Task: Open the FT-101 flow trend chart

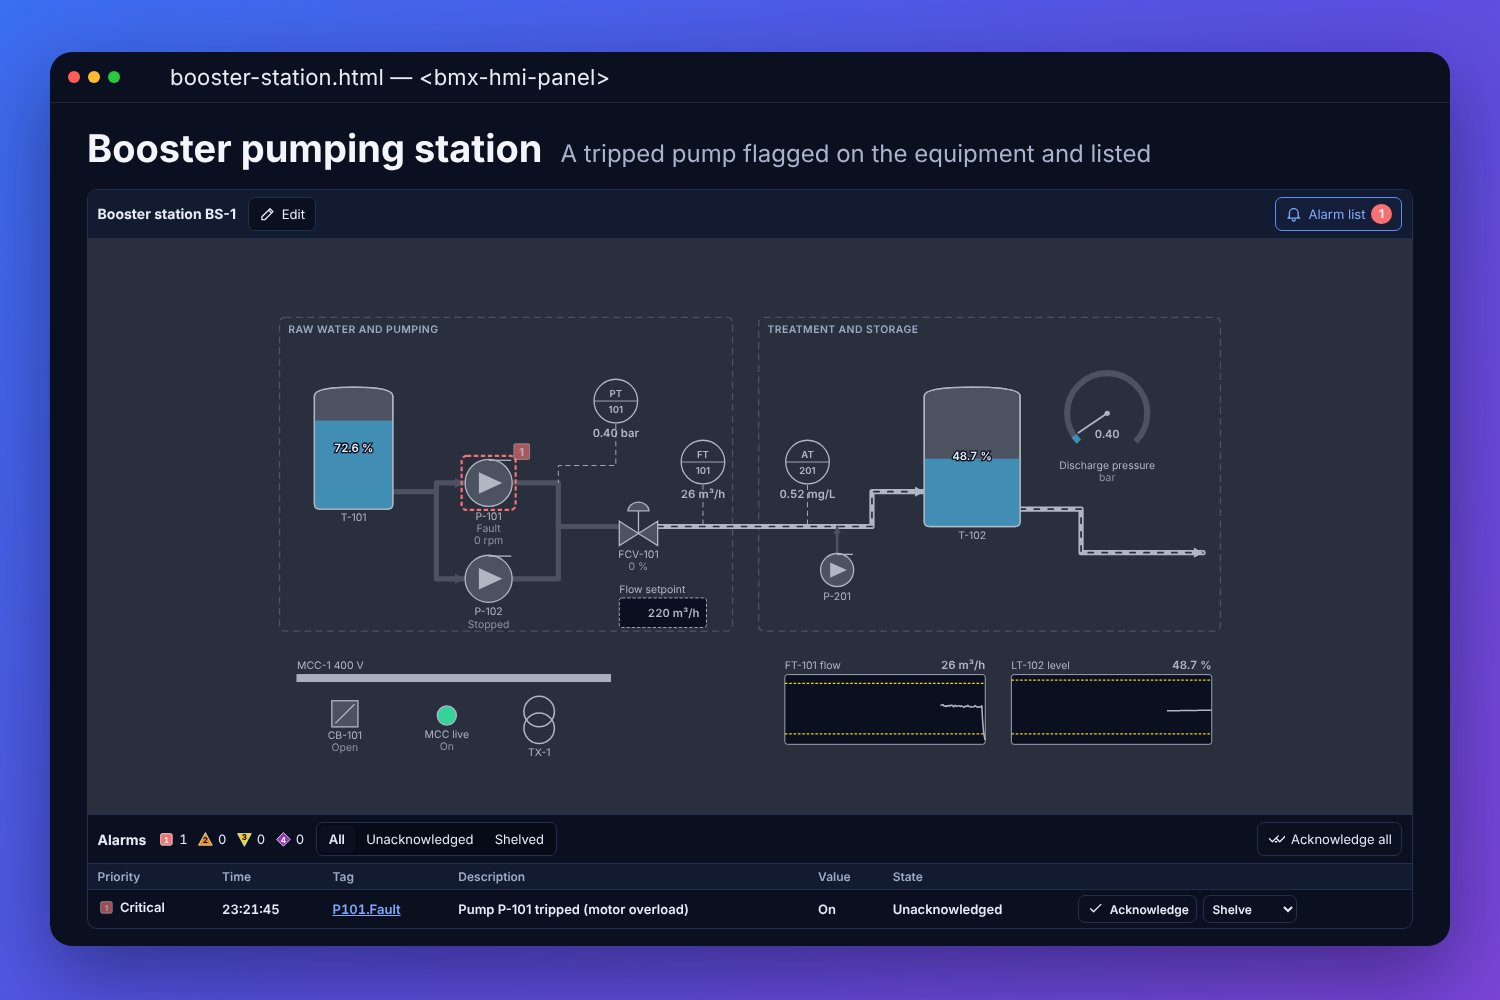Action: pyautogui.click(x=885, y=709)
